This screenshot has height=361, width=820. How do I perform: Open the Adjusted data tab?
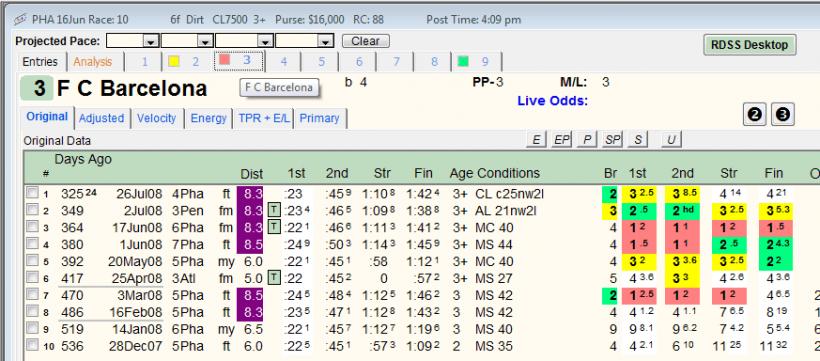(x=101, y=118)
